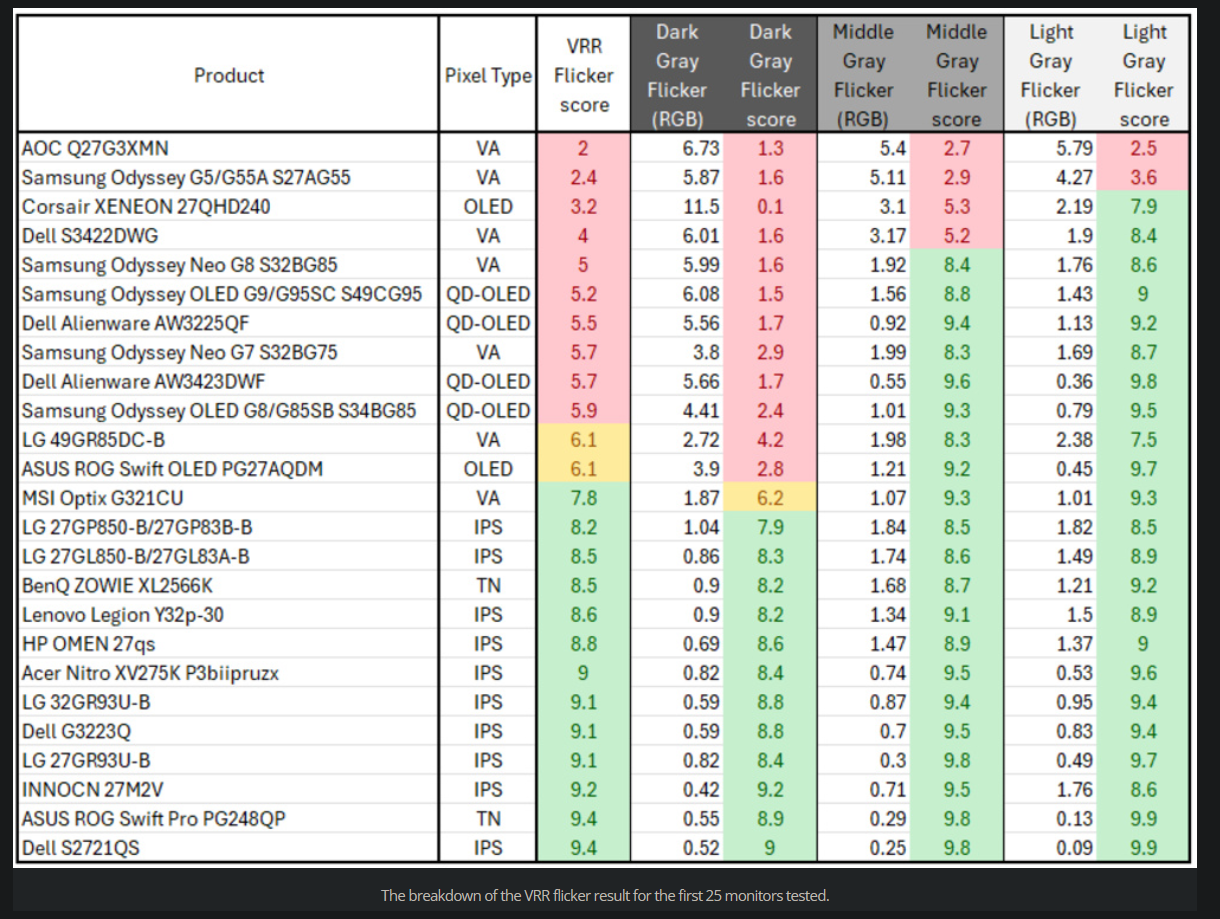Select "ASUS ROG Swift OLED PG27AQDM" product name
The width and height of the screenshot is (1220, 919).
pyautogui.click(x=172, y=469)
